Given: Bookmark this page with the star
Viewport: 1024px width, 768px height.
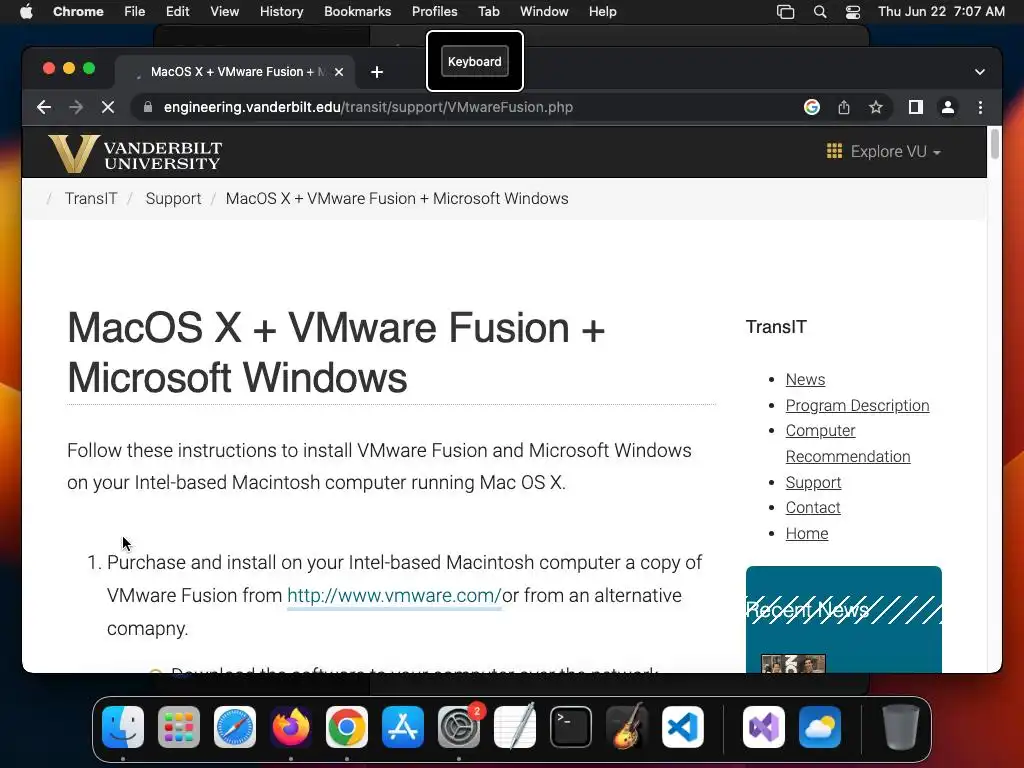Looking at the screenshot, I should coord(876,107).
